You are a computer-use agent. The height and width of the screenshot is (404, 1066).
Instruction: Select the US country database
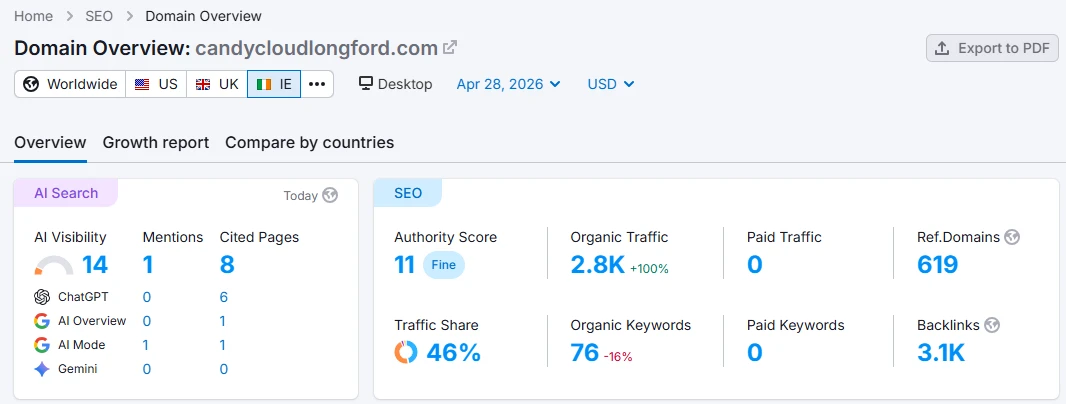click(x=156, y=84)
